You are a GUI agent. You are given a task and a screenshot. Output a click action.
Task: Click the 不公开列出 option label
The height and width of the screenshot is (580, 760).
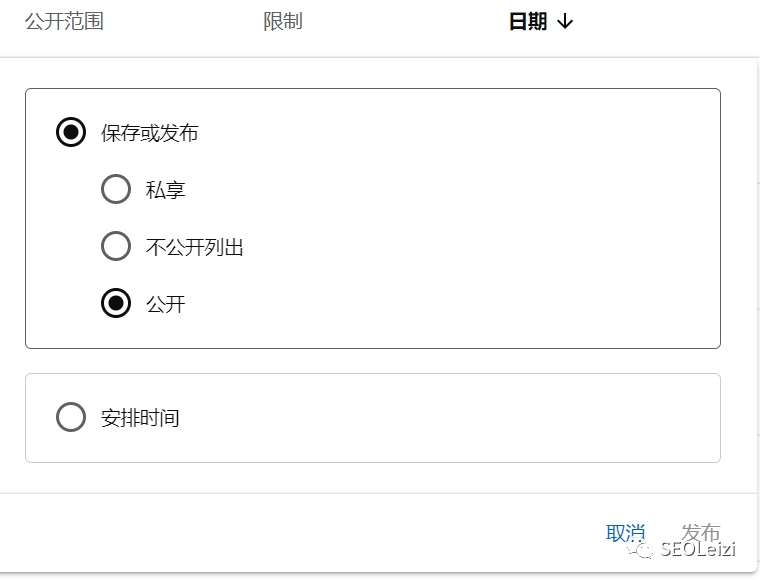click(195, 247)
